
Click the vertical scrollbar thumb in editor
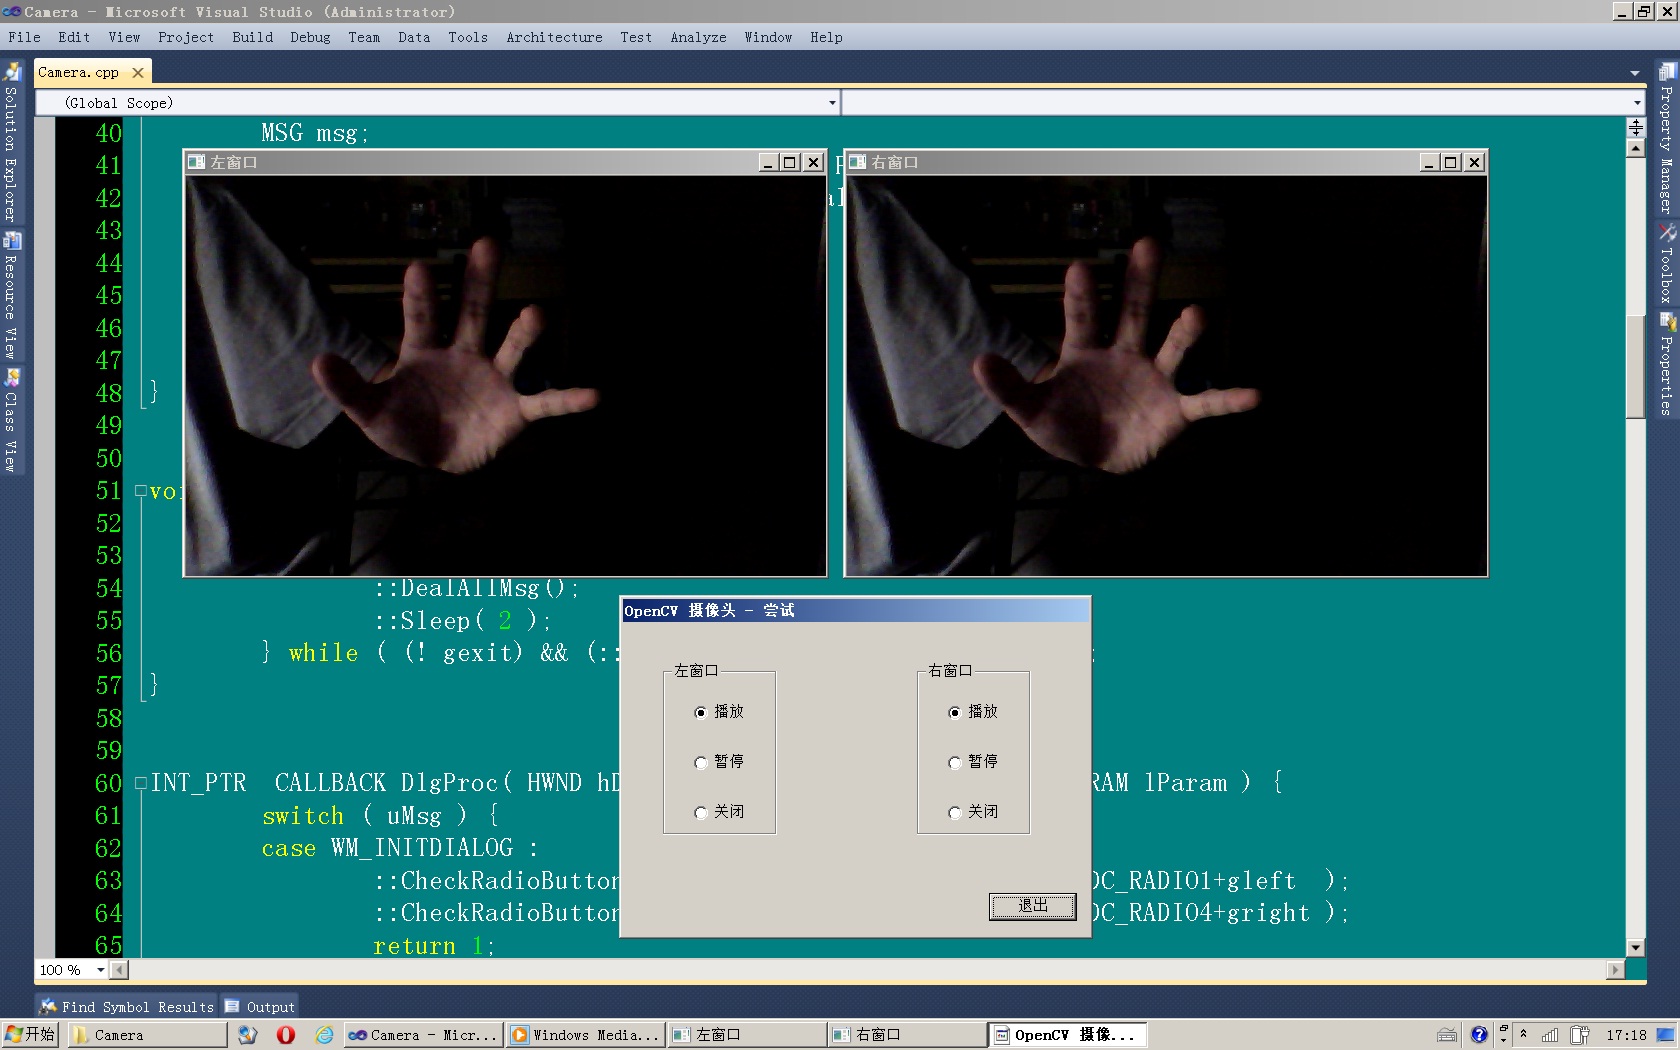coord(1636,365)
